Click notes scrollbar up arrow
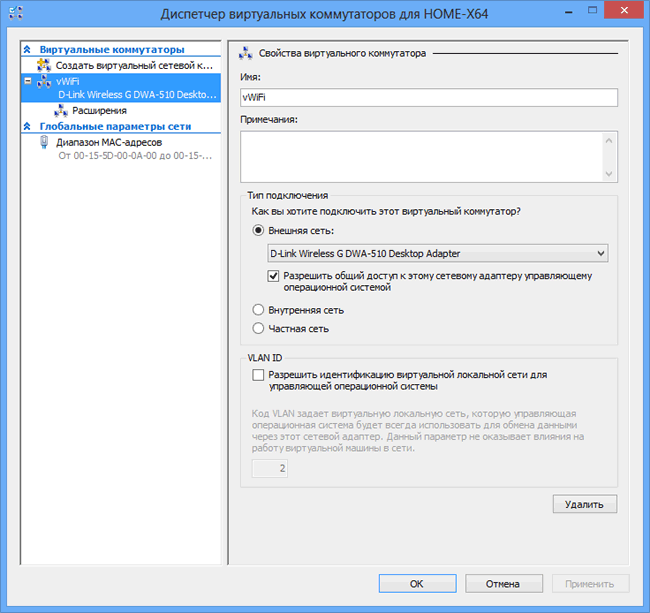 609,141
